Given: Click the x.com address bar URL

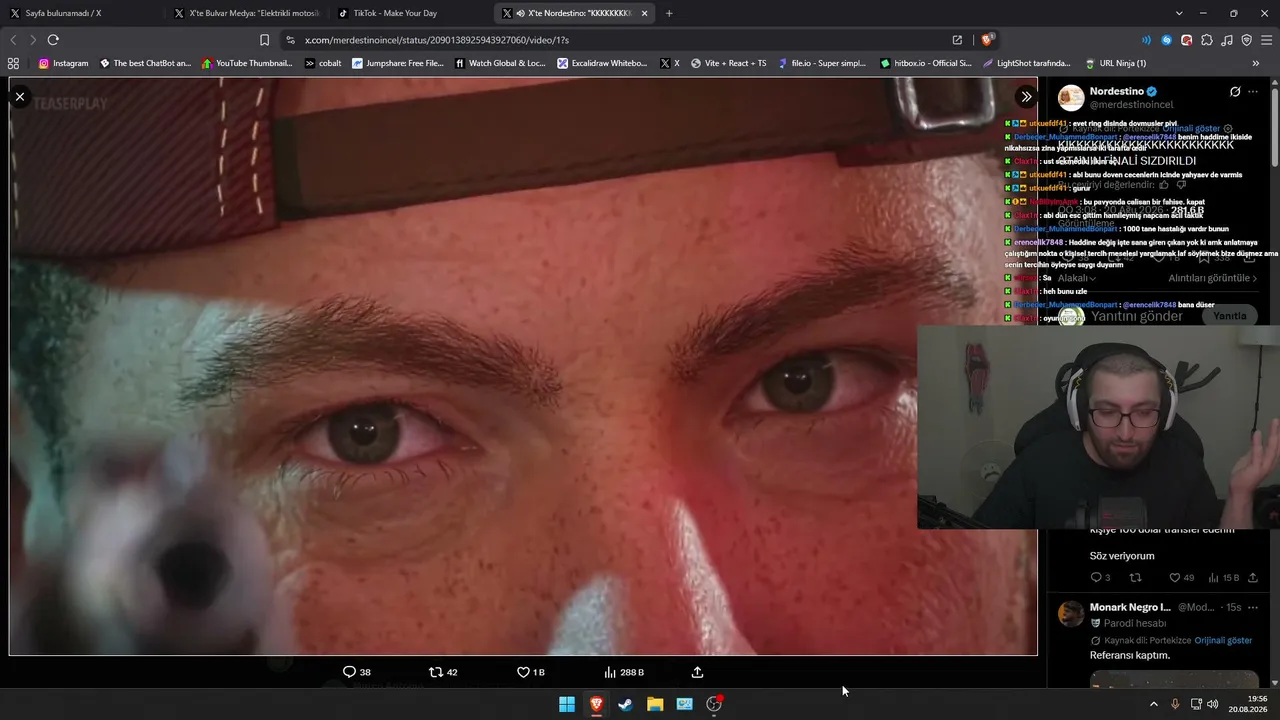Looking at the screenshot, I should (436, 40).
